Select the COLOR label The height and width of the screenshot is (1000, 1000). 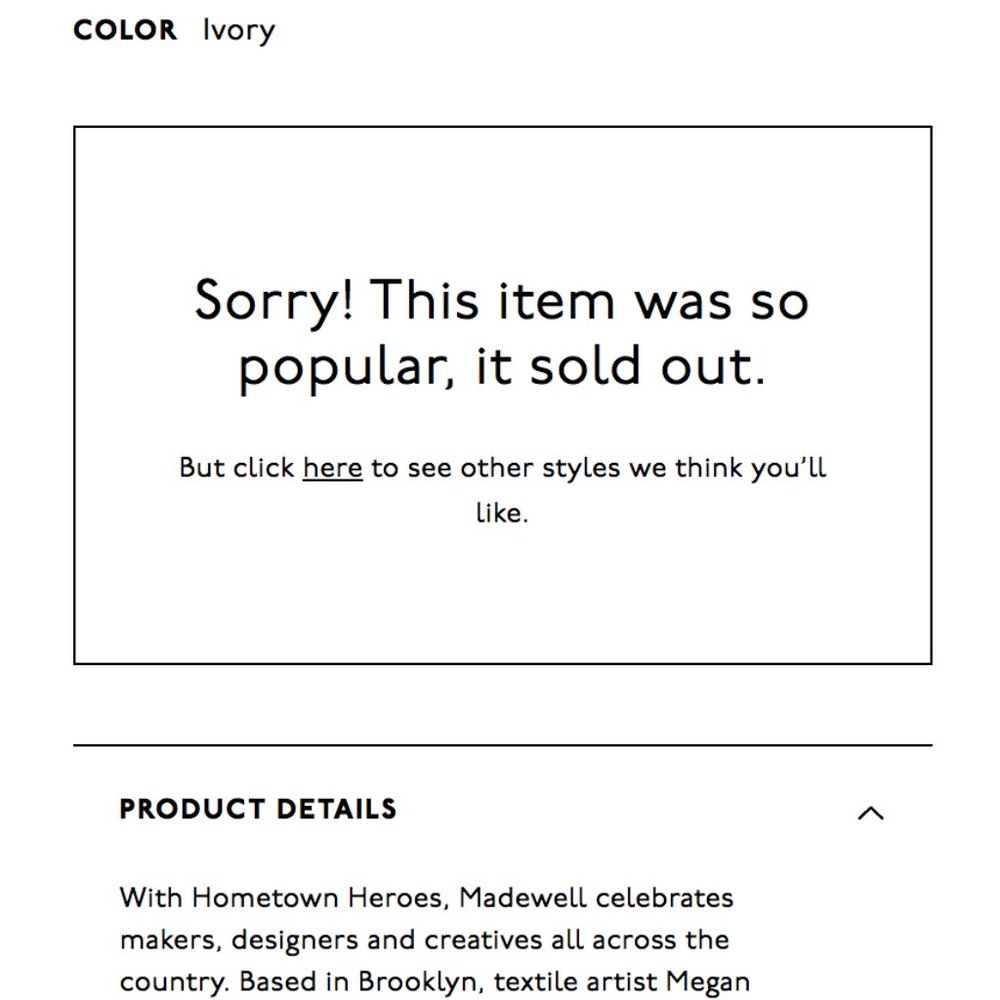click(x=125, y=30)
